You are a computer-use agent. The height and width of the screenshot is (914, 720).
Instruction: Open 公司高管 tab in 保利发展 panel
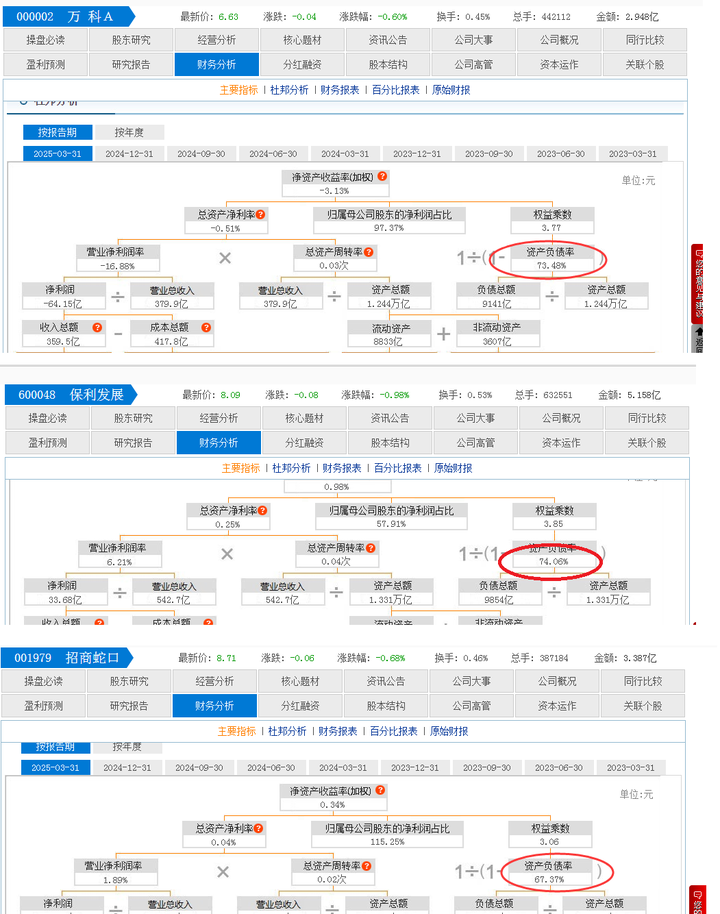point(476,443)
